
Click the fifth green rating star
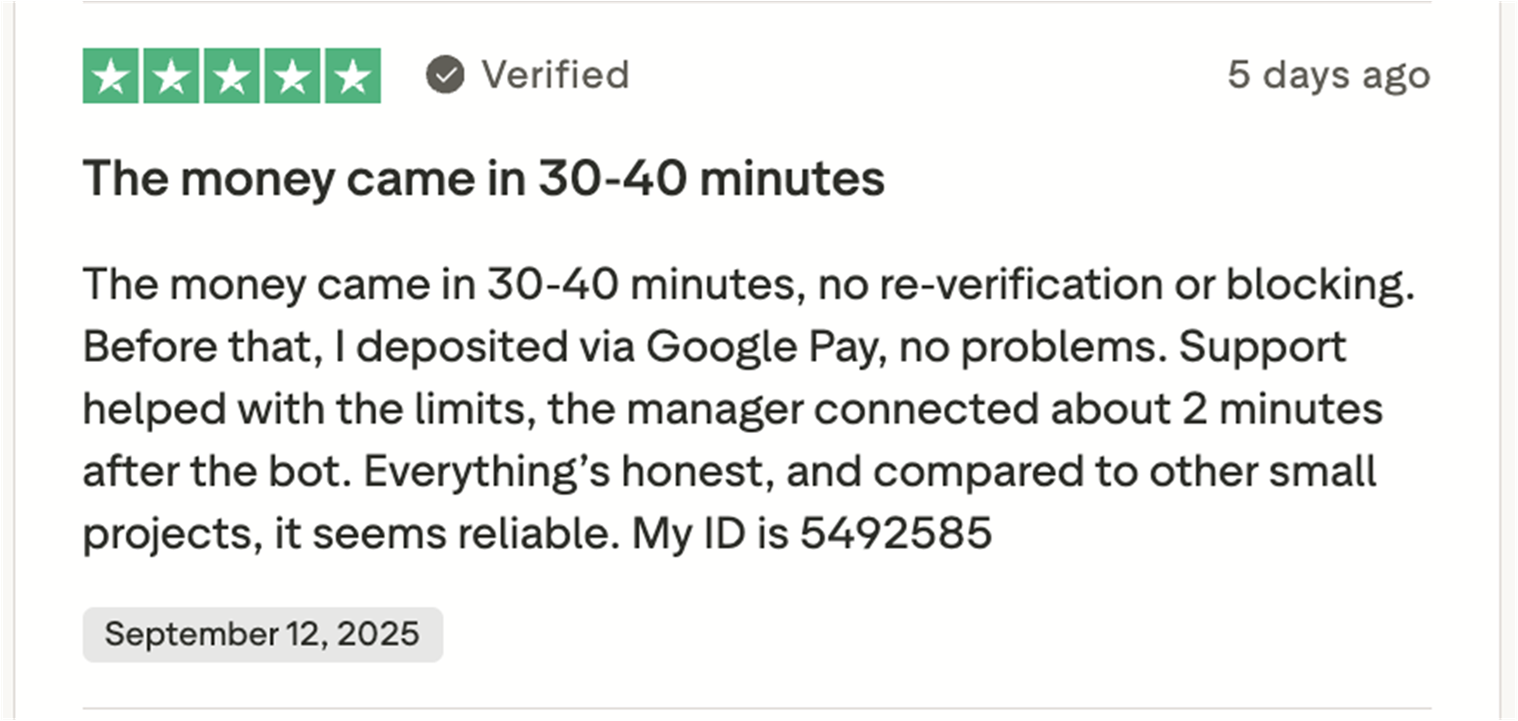tap(351, 76)
